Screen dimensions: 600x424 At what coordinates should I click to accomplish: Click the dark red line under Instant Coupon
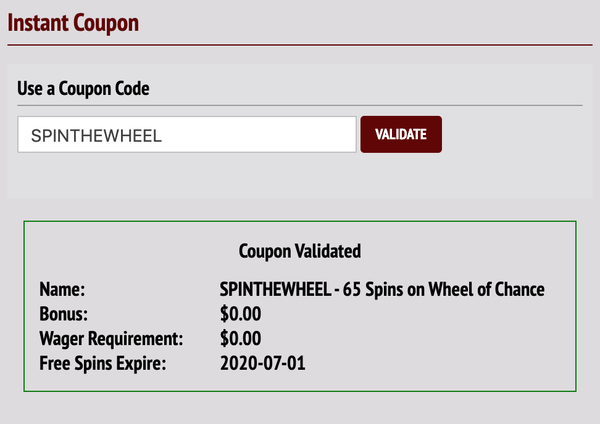click(300, 45)
